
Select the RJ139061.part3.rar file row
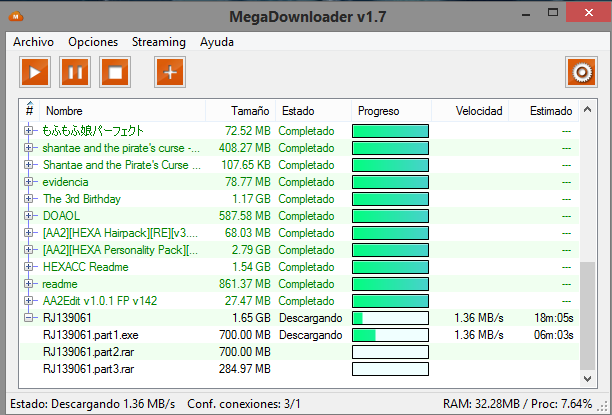click(299, 369)
